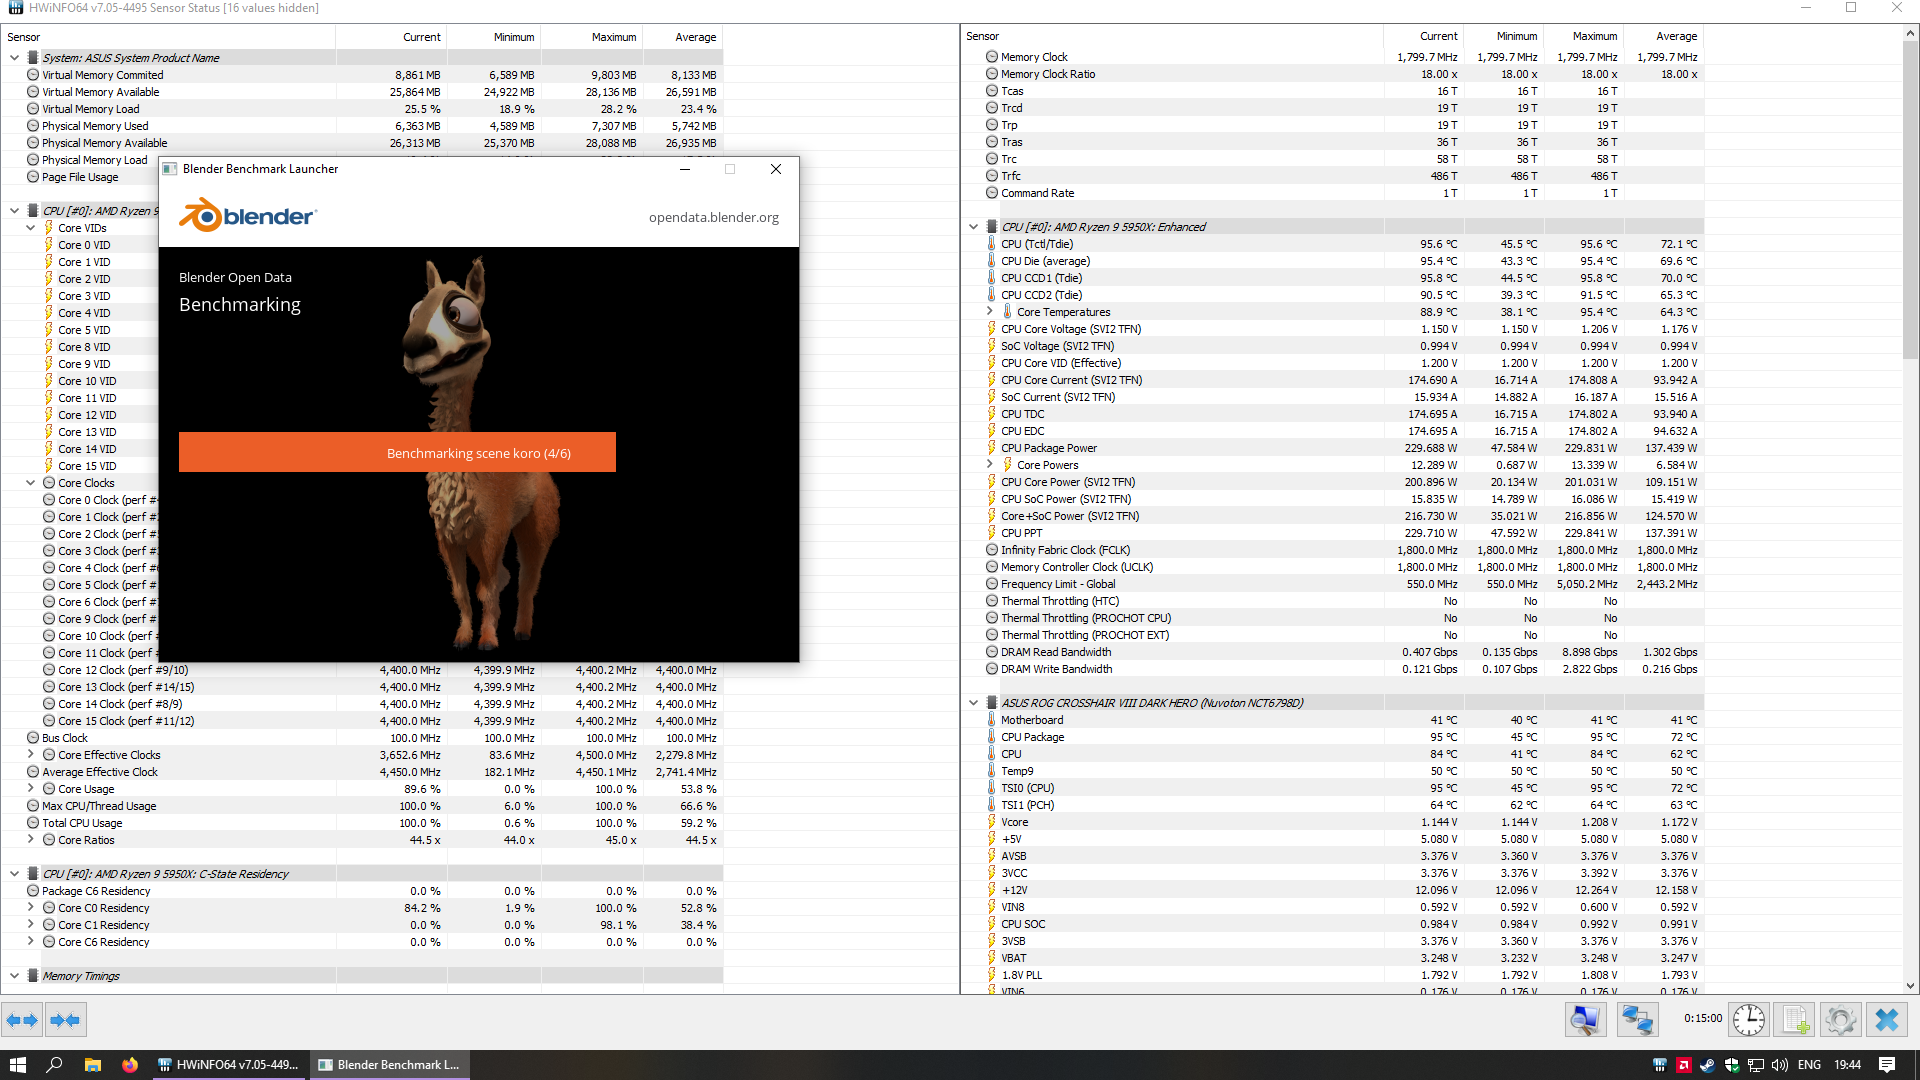Viewport: 1920px width, 1080px height.
Task: Expand the Core Temperatures node
Action: tap(990, 312)
